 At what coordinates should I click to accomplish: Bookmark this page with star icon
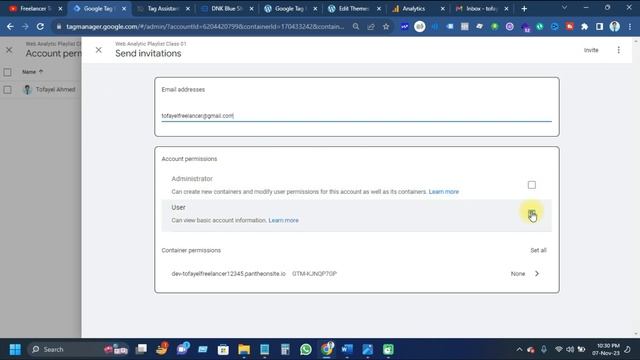tap(386, 27)
